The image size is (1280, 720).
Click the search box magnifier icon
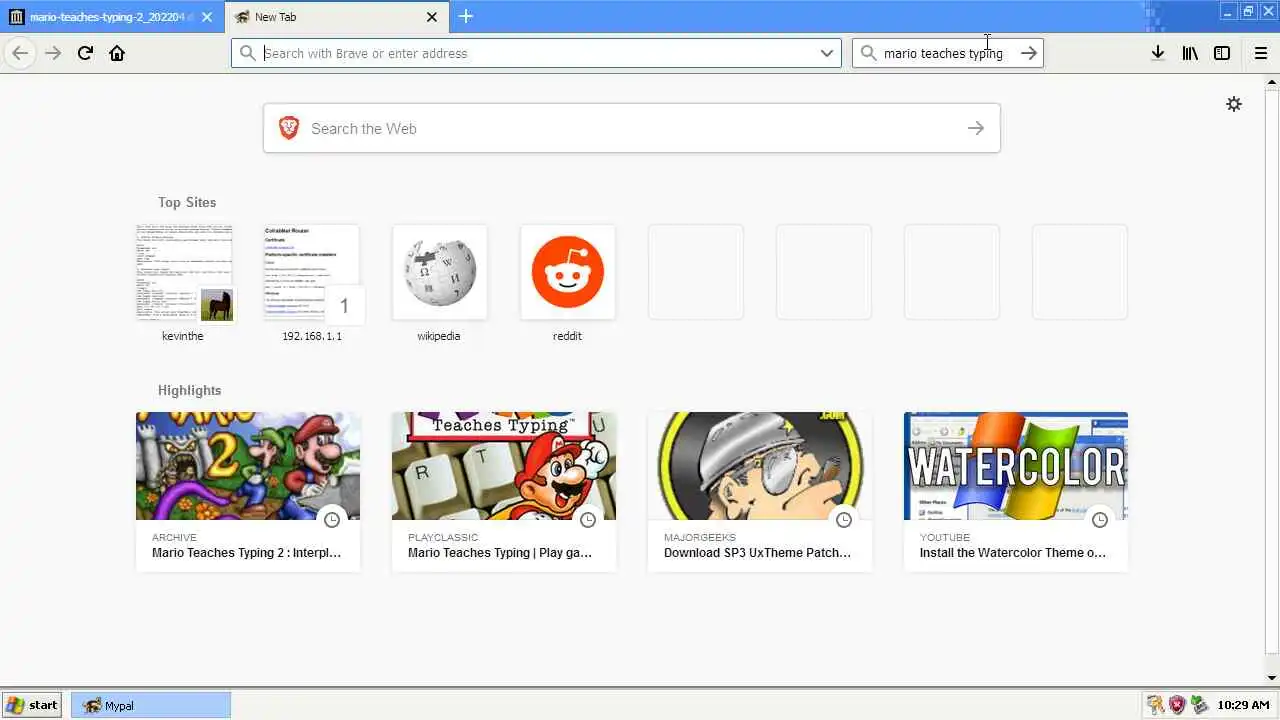868,53
